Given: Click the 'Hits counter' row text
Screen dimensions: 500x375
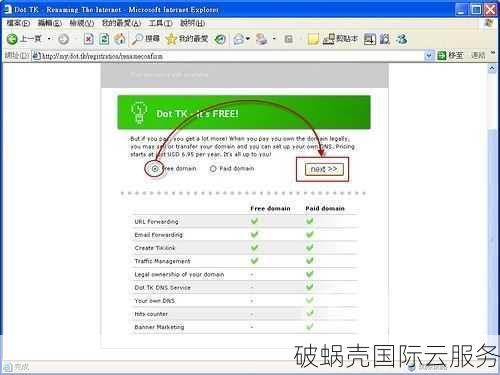Looking at the screenshot, I should [x=151, y=314].
